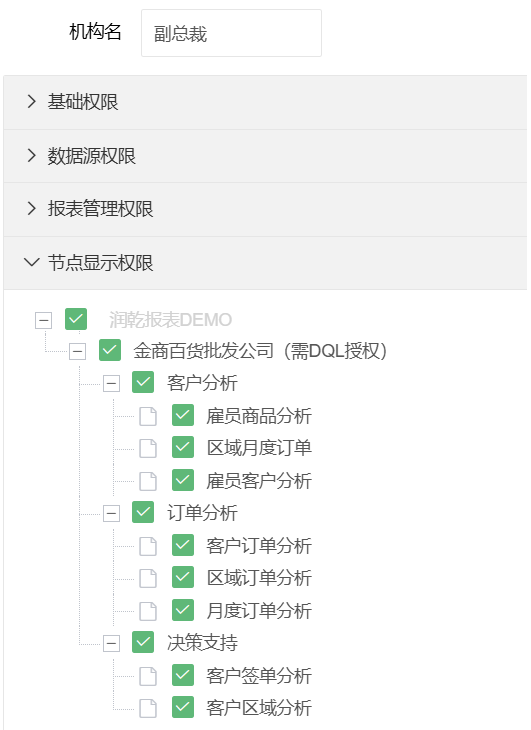Select the 月度订单分析 tree label
531x730 pixels.
259,611
